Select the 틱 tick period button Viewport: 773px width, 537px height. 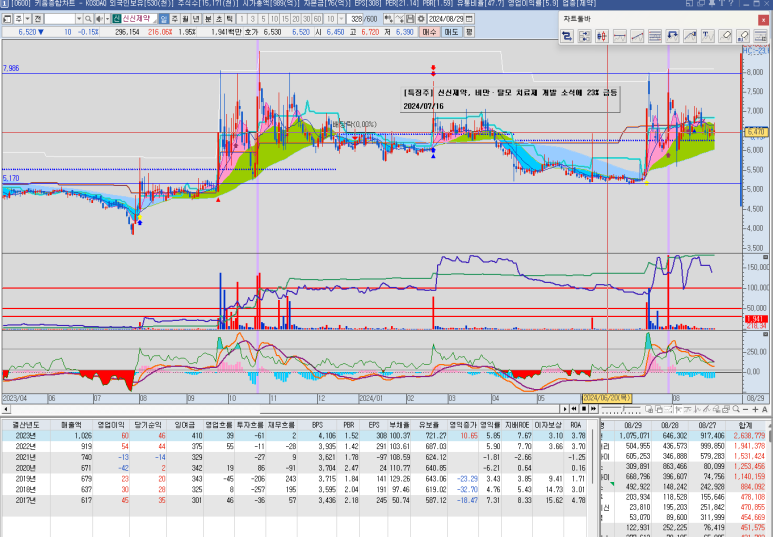click(x=230, y=19)
